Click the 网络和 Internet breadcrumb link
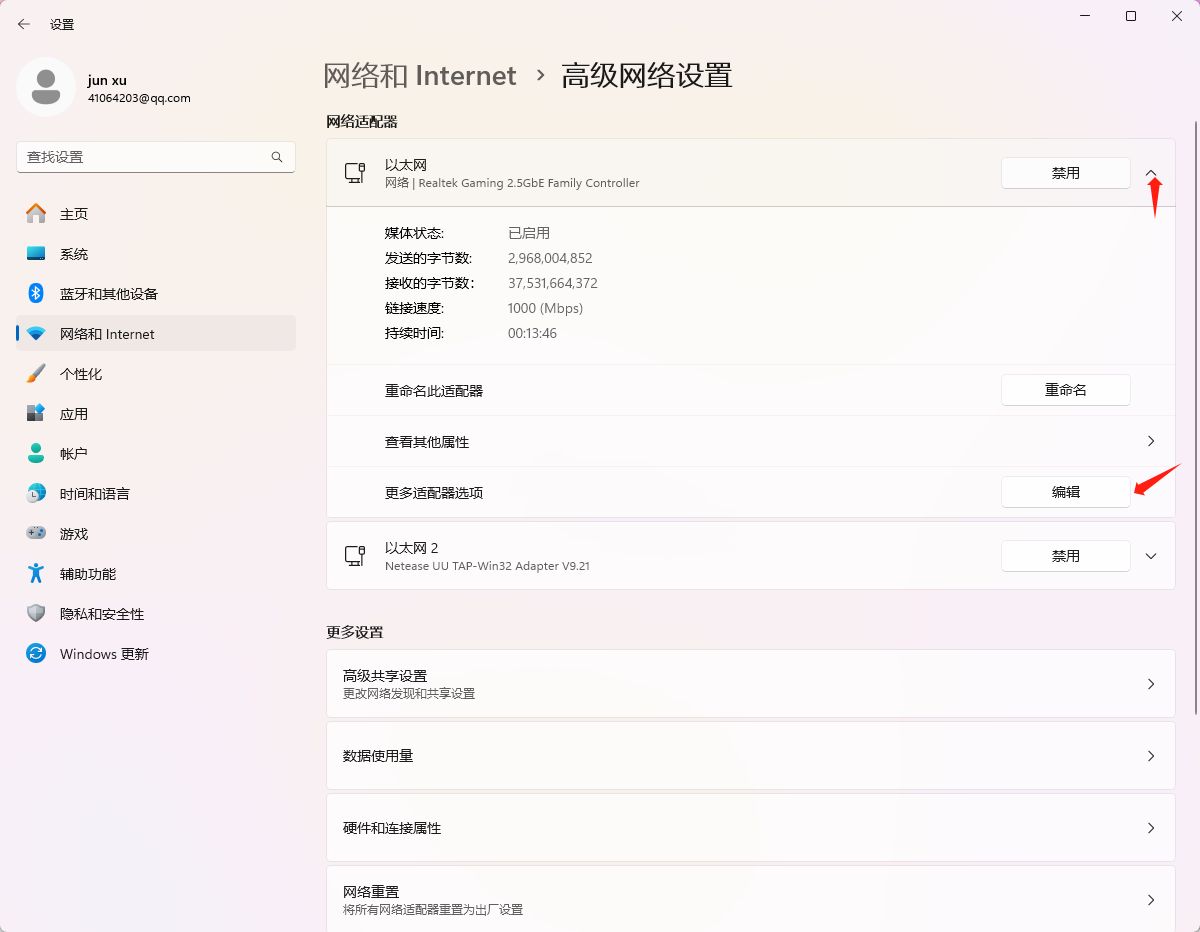Image resolution: width=1200 pixels, height=932 pixels. click(420, 76)
